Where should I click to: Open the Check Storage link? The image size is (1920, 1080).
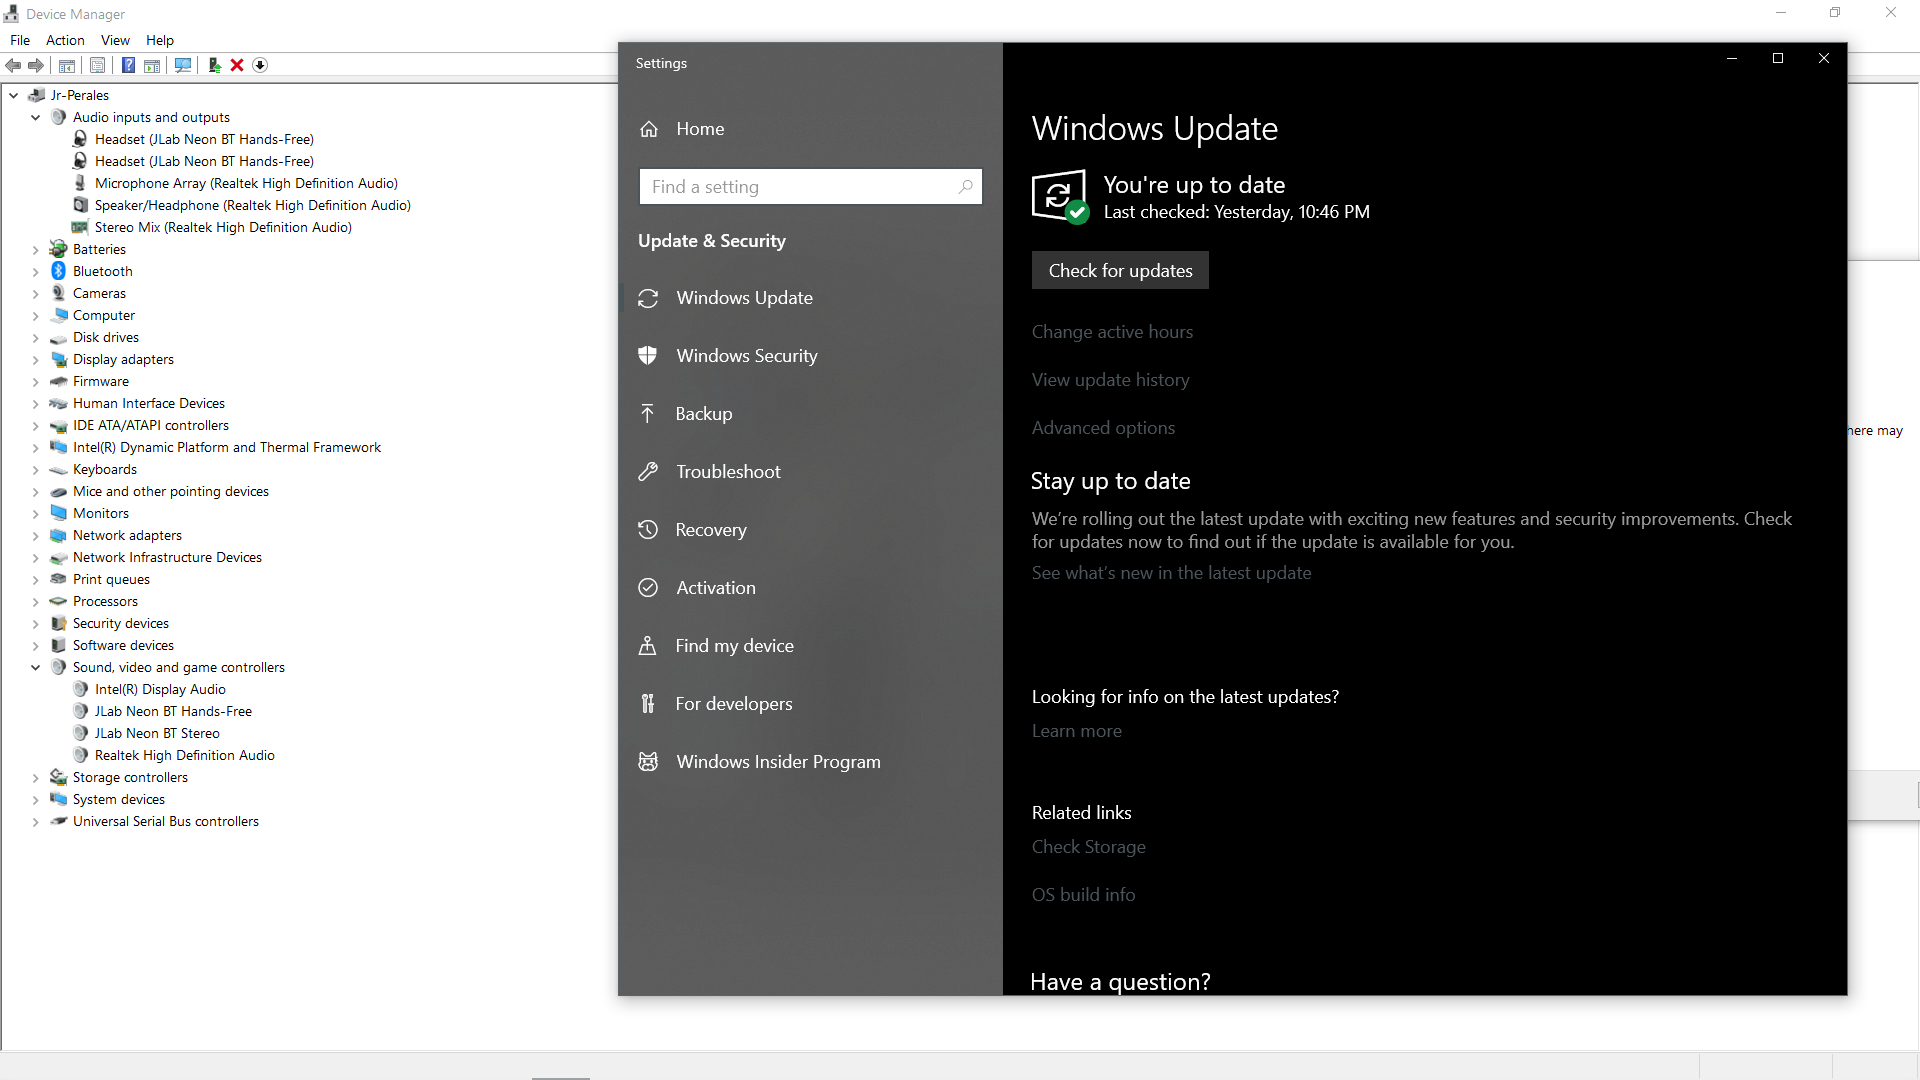pos(1089,847)
